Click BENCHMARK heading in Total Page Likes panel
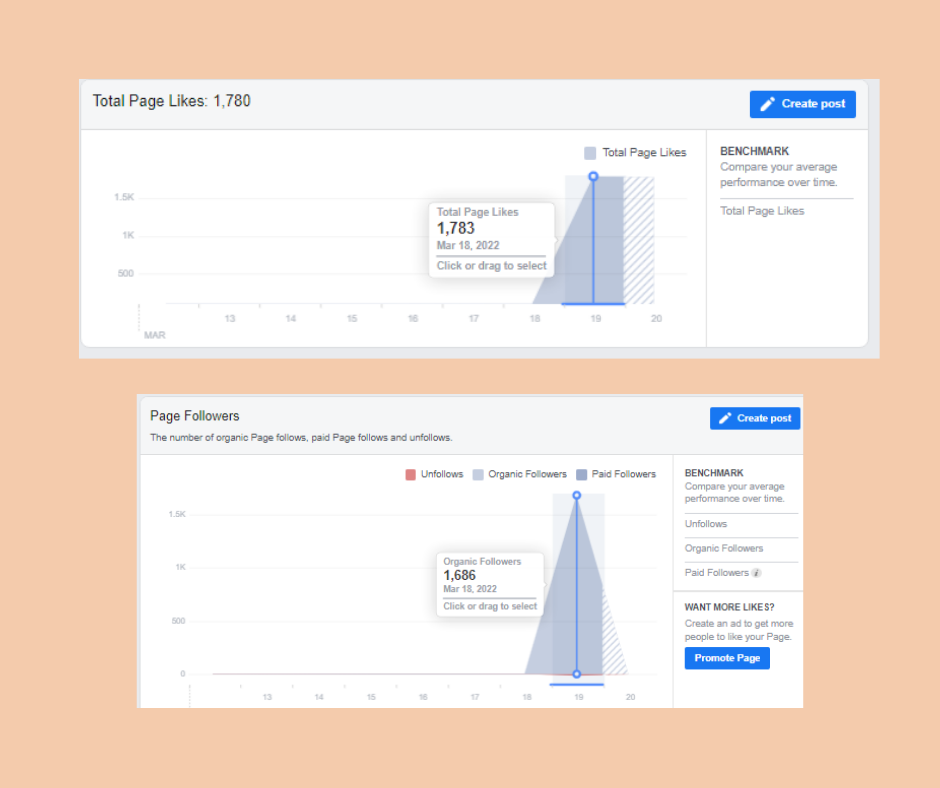This screenshot has height=788, width=940. click(754, 151)
